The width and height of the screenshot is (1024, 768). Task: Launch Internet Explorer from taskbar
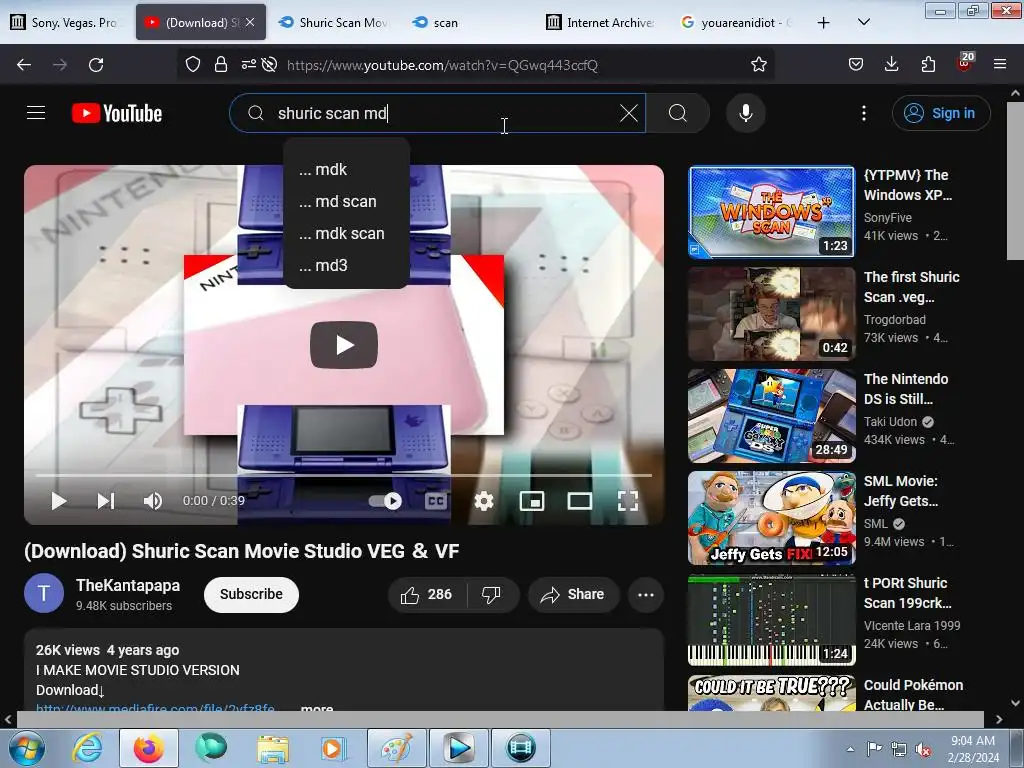click(x=87, y=748)
